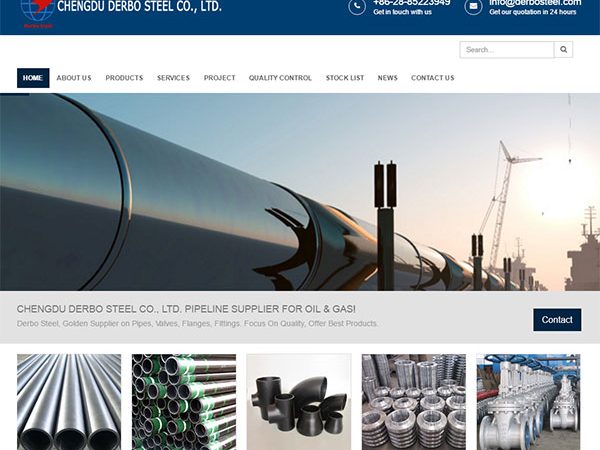Open the News menu item

(388, 78)
